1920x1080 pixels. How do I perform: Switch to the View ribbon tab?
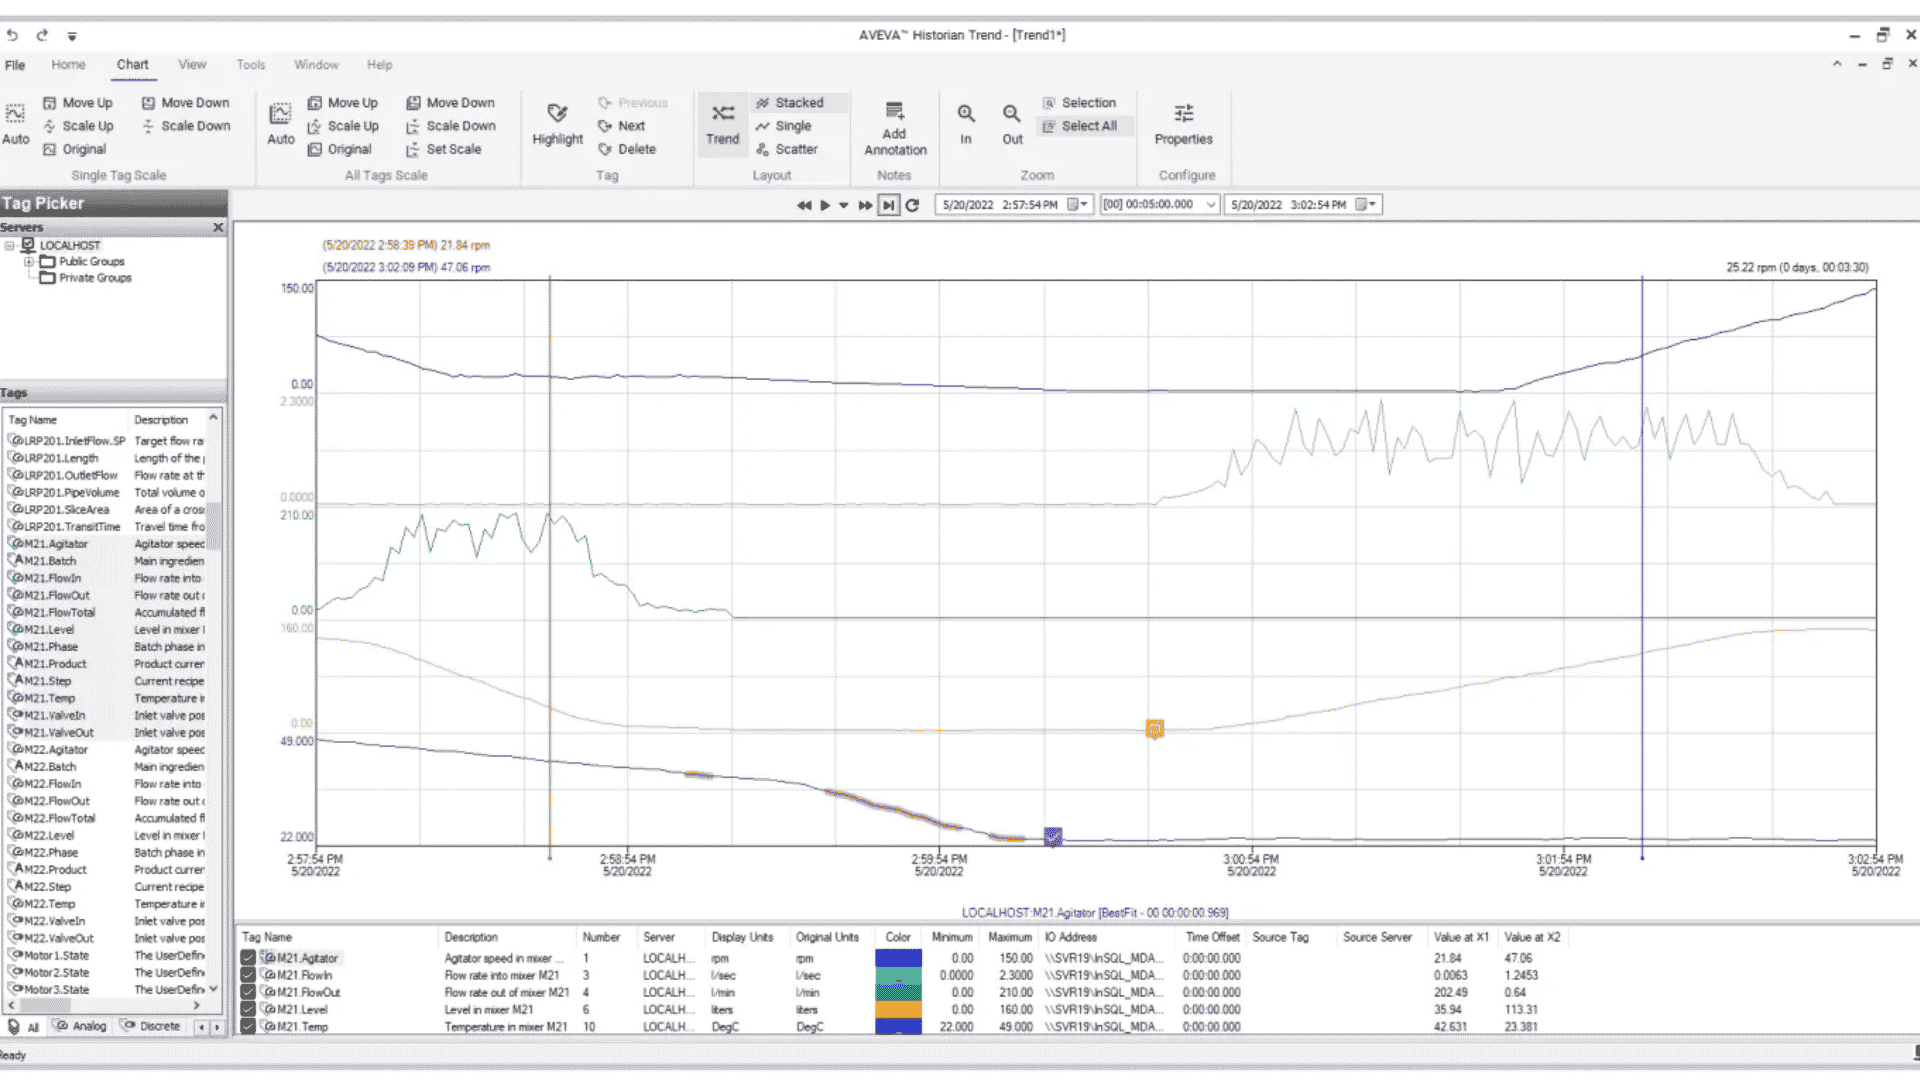[x=192, y=65]
